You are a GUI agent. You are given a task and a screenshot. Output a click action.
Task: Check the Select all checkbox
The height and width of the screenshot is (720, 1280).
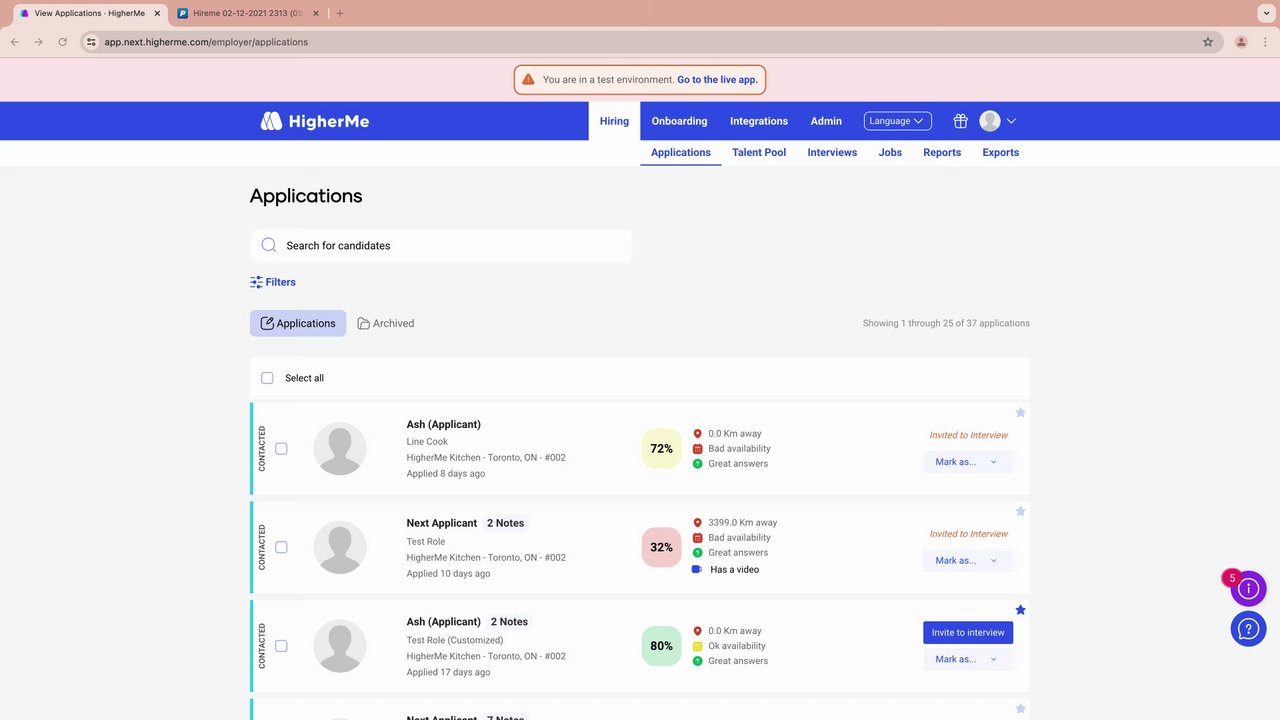pyautogui.click(x=267, y=378)
